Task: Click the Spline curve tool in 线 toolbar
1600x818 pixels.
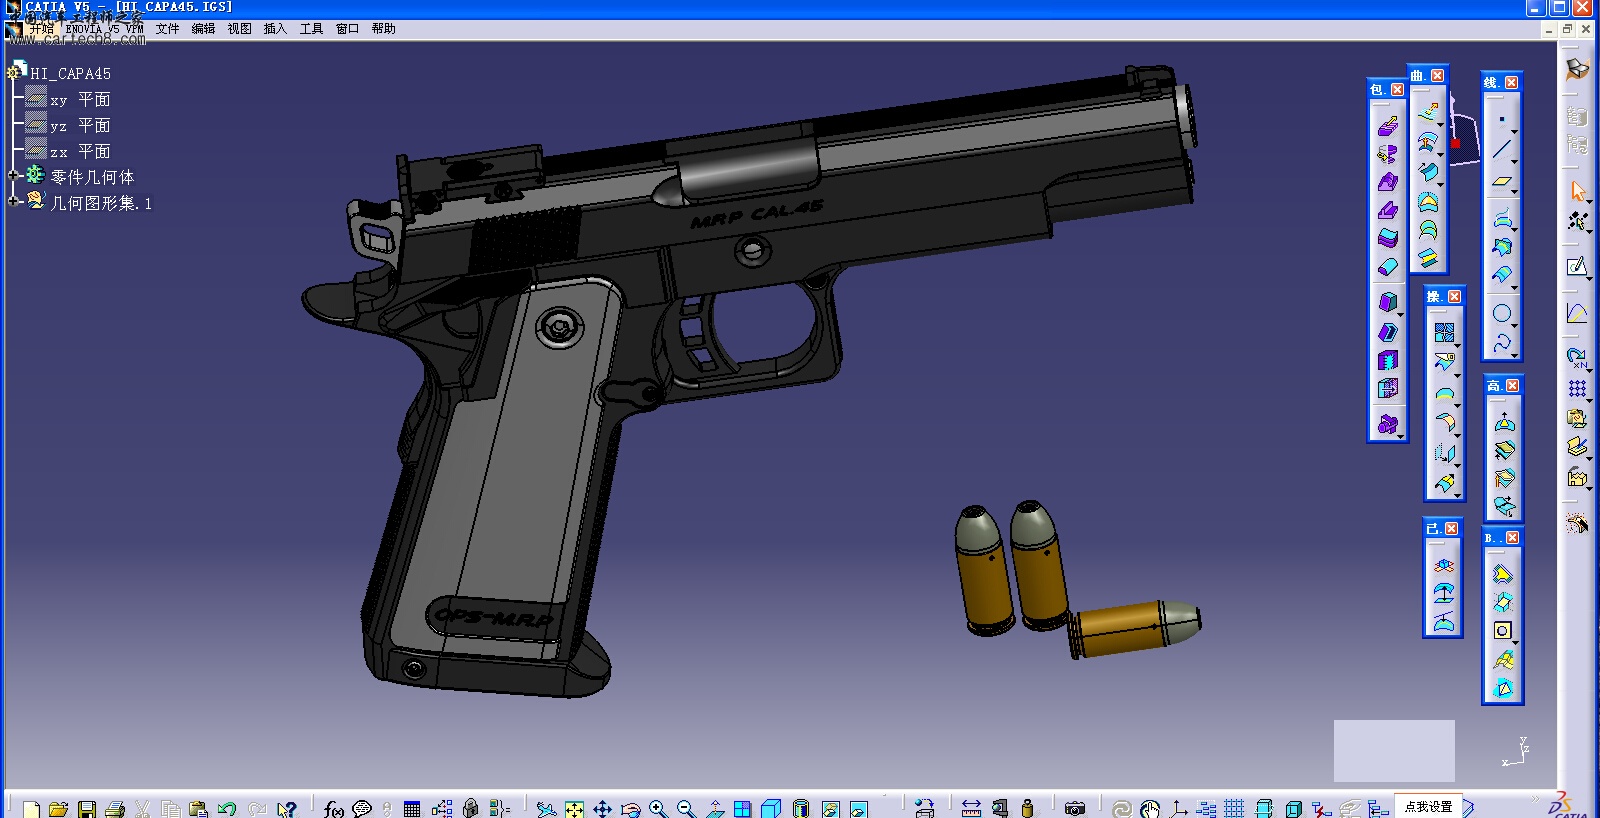Action: (x=1501, y=343)
